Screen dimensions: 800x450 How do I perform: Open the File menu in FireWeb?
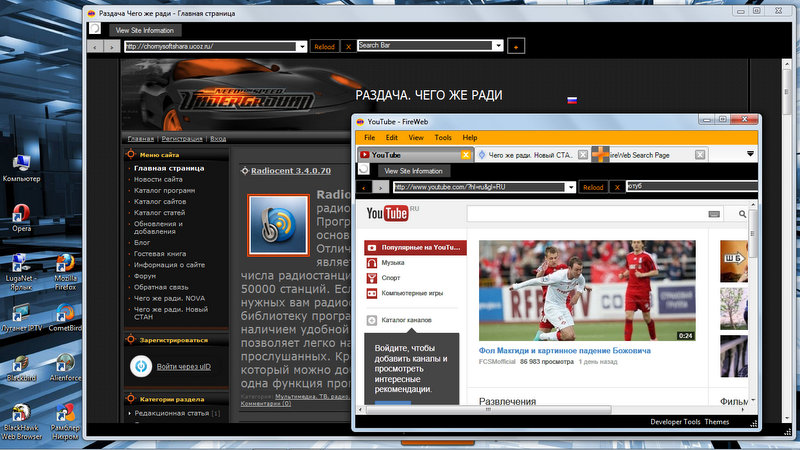point(369,138)
